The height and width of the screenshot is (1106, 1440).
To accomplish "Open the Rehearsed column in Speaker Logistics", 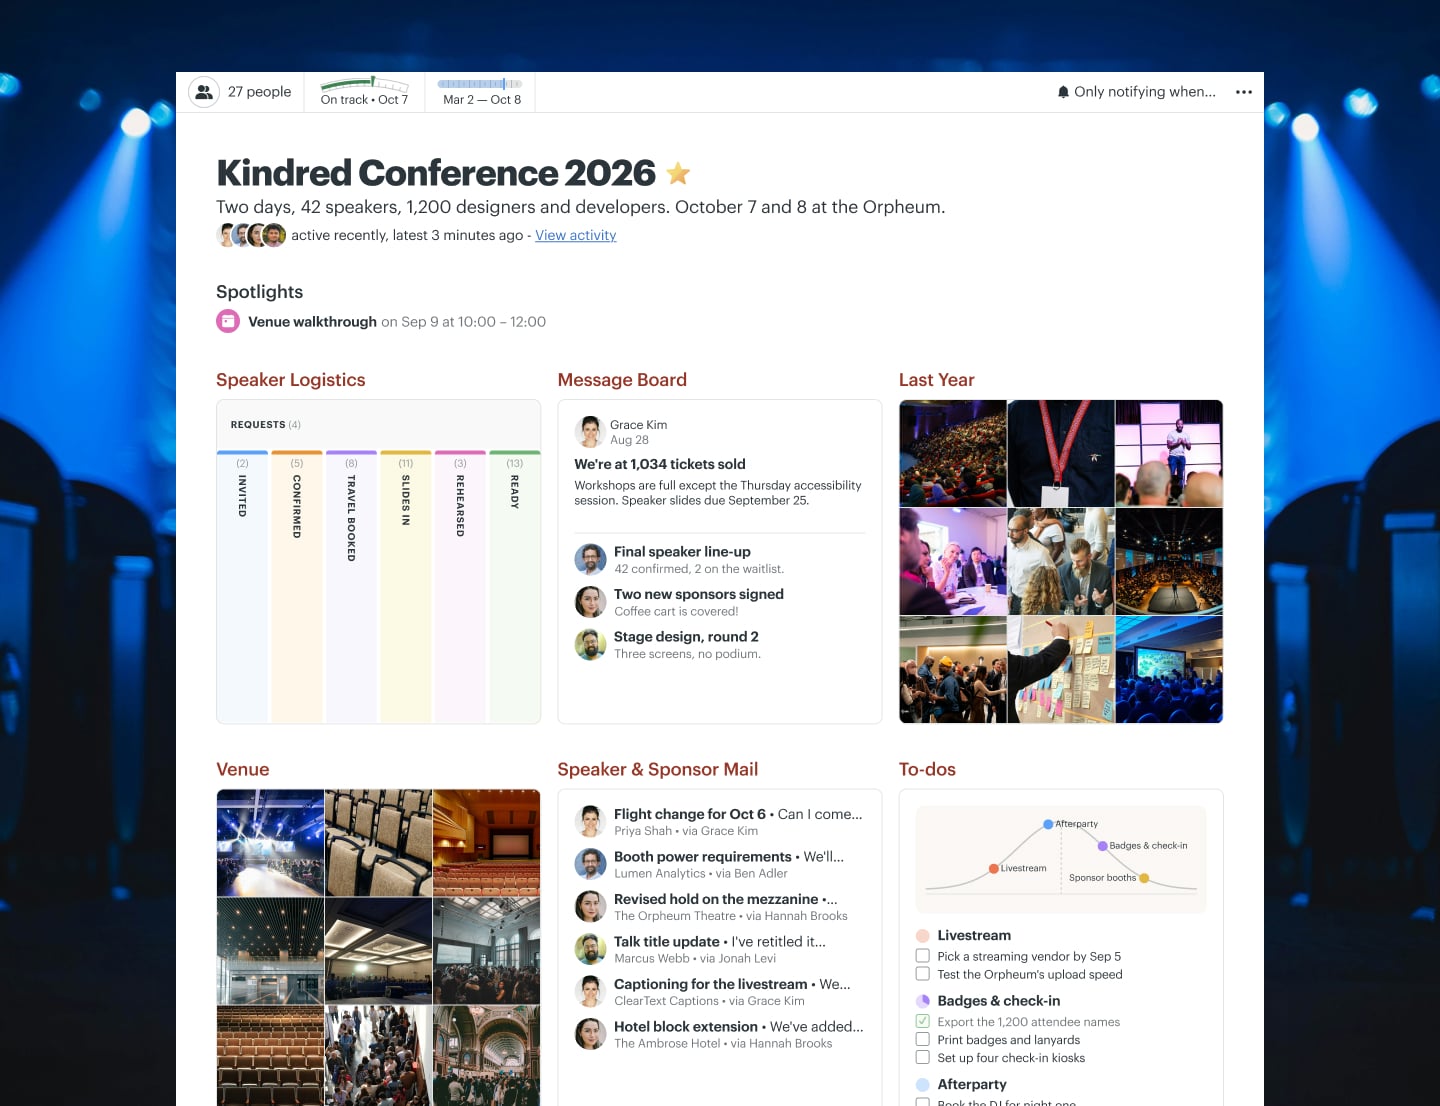I will [x=460, y=586].
